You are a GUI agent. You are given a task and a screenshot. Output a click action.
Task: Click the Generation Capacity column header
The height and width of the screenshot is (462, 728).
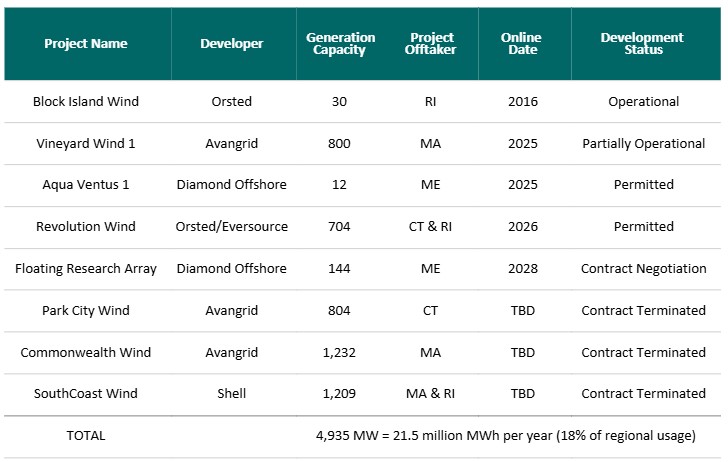[x=340, y=44]
